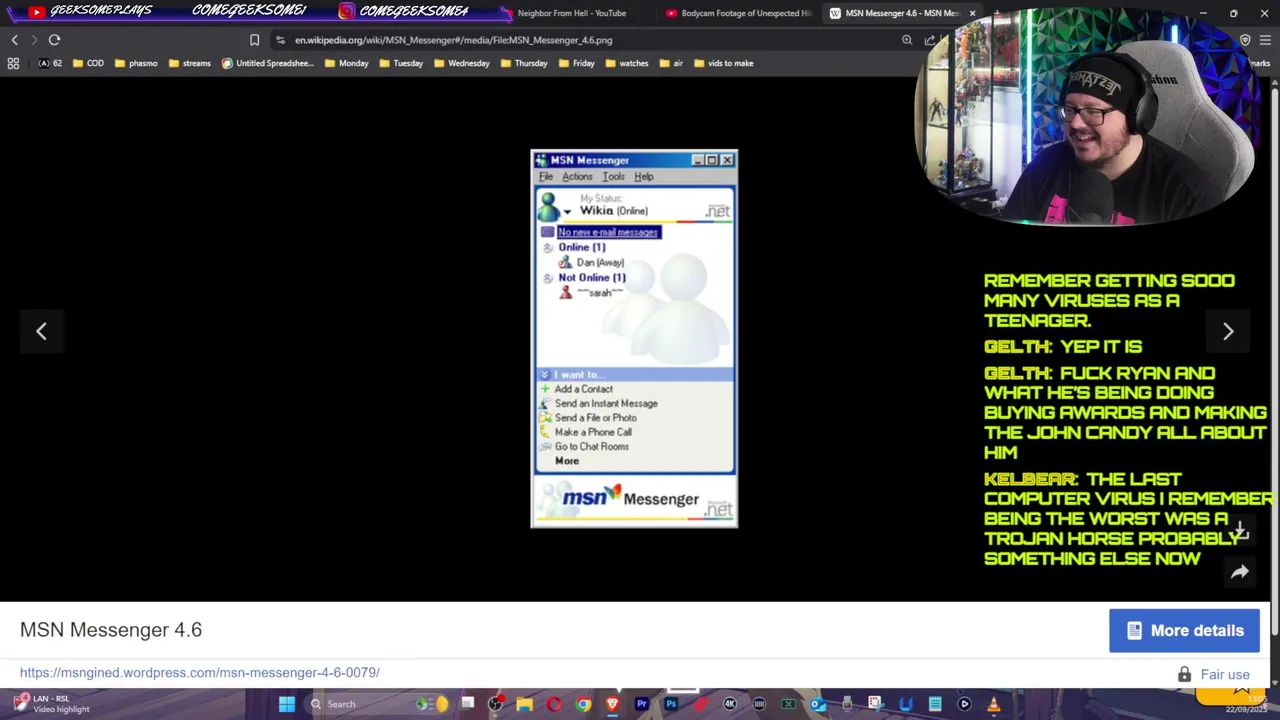Click the More details button
Image resolution: width=1280 pixels, height=720 pixels.
coord(1184,631)
